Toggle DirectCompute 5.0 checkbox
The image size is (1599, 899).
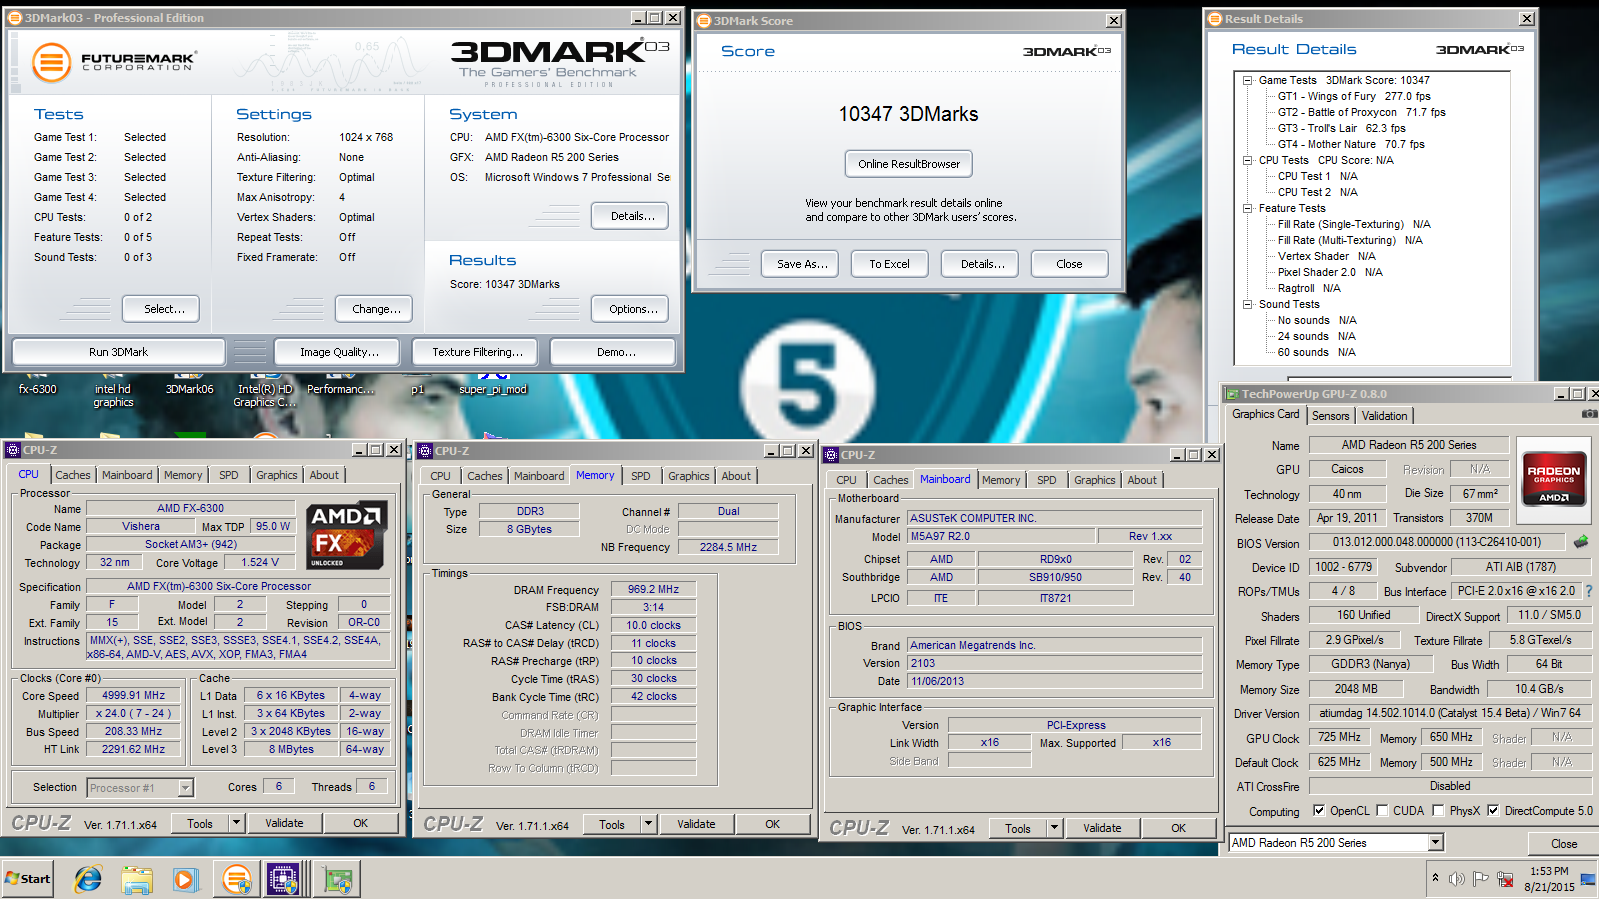(x=1493, y=811)
